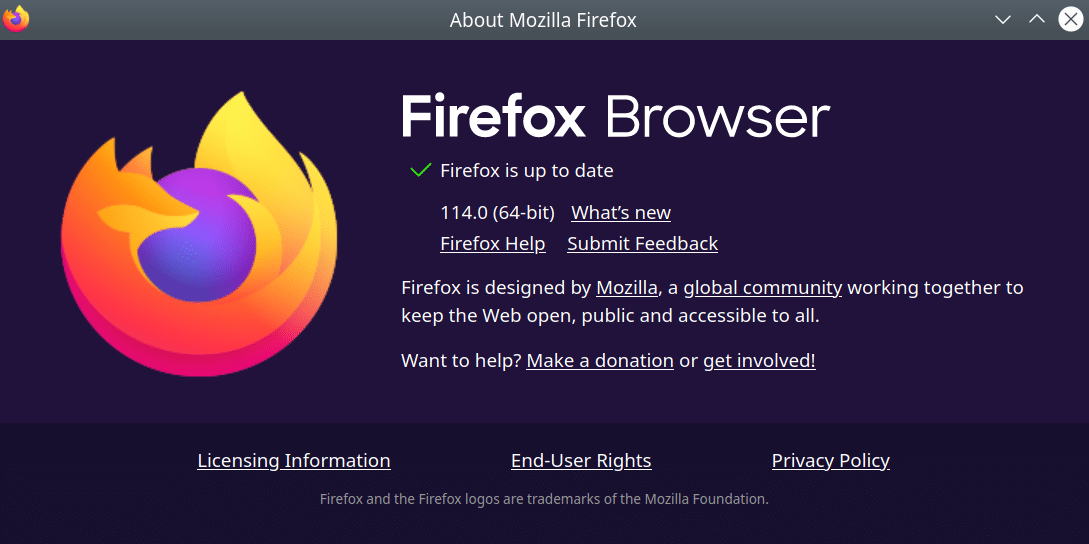Viewport: 1089px width, 544px height.
Task: Visit the global community link
Action: (763, 288)
